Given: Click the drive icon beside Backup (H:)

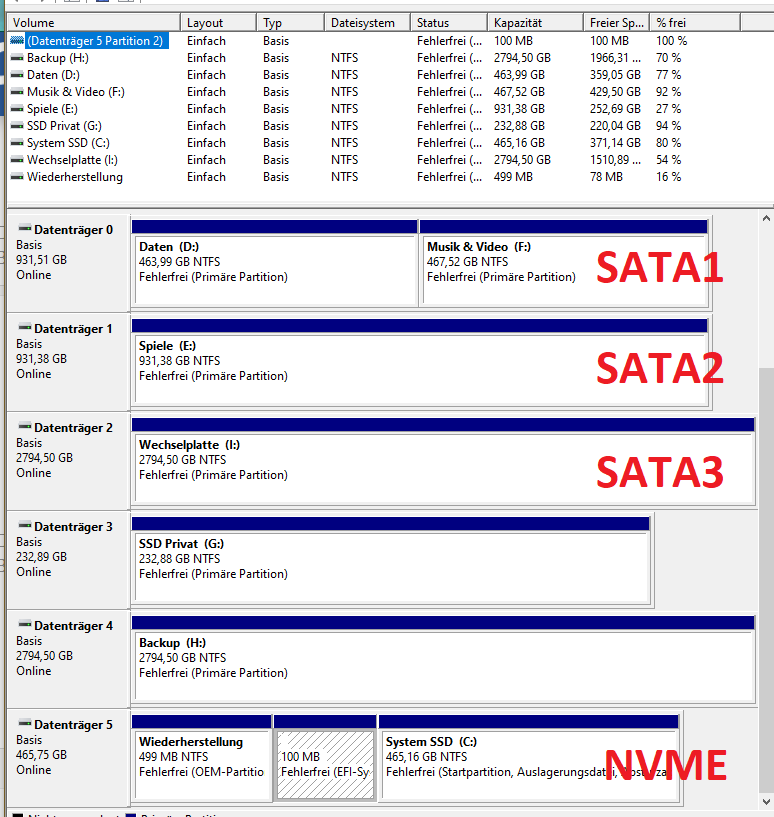Looking at the screenshot, I should [x=17, y=58].
